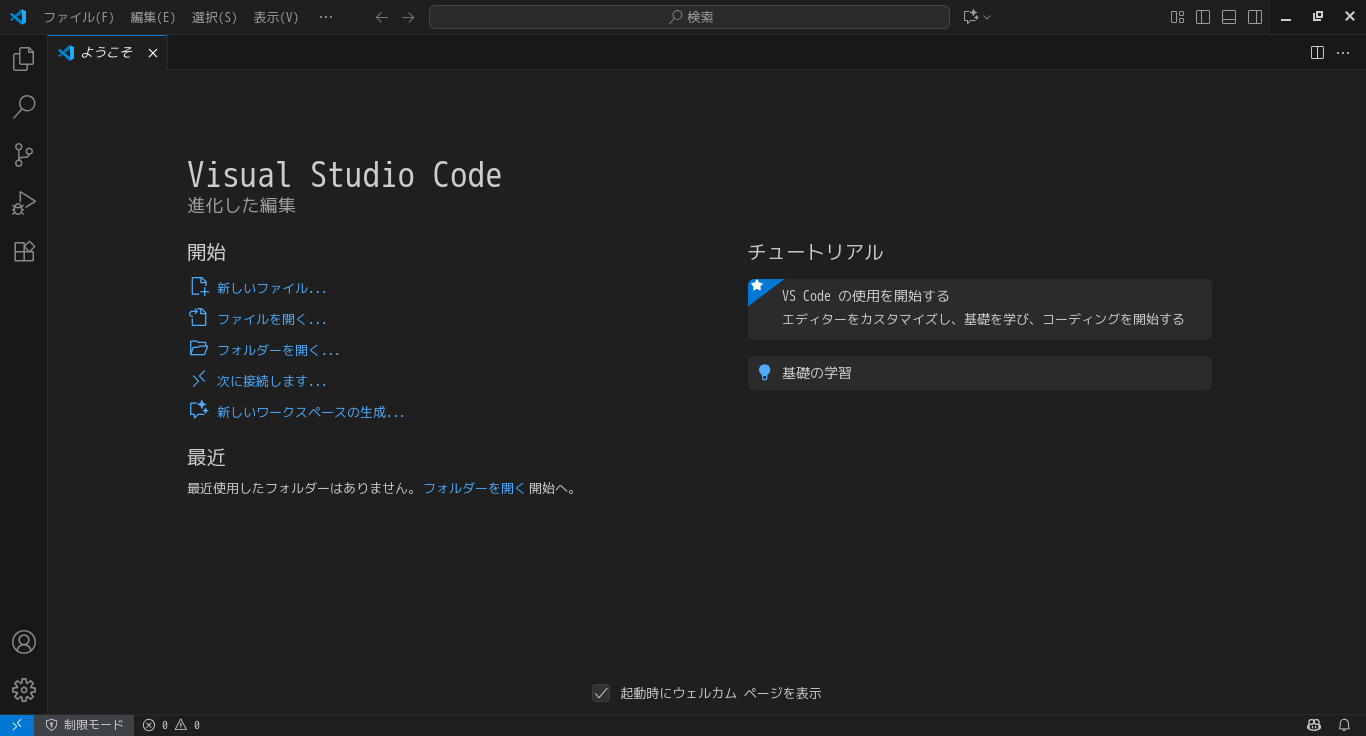The image size is (1366, 736).
Task: Toggle the primary side bar layout button
Action: click(1203, 17)
